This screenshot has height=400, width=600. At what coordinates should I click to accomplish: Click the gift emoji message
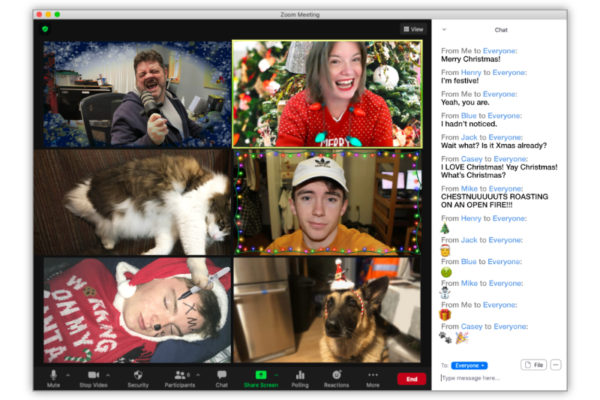(445, 315)
